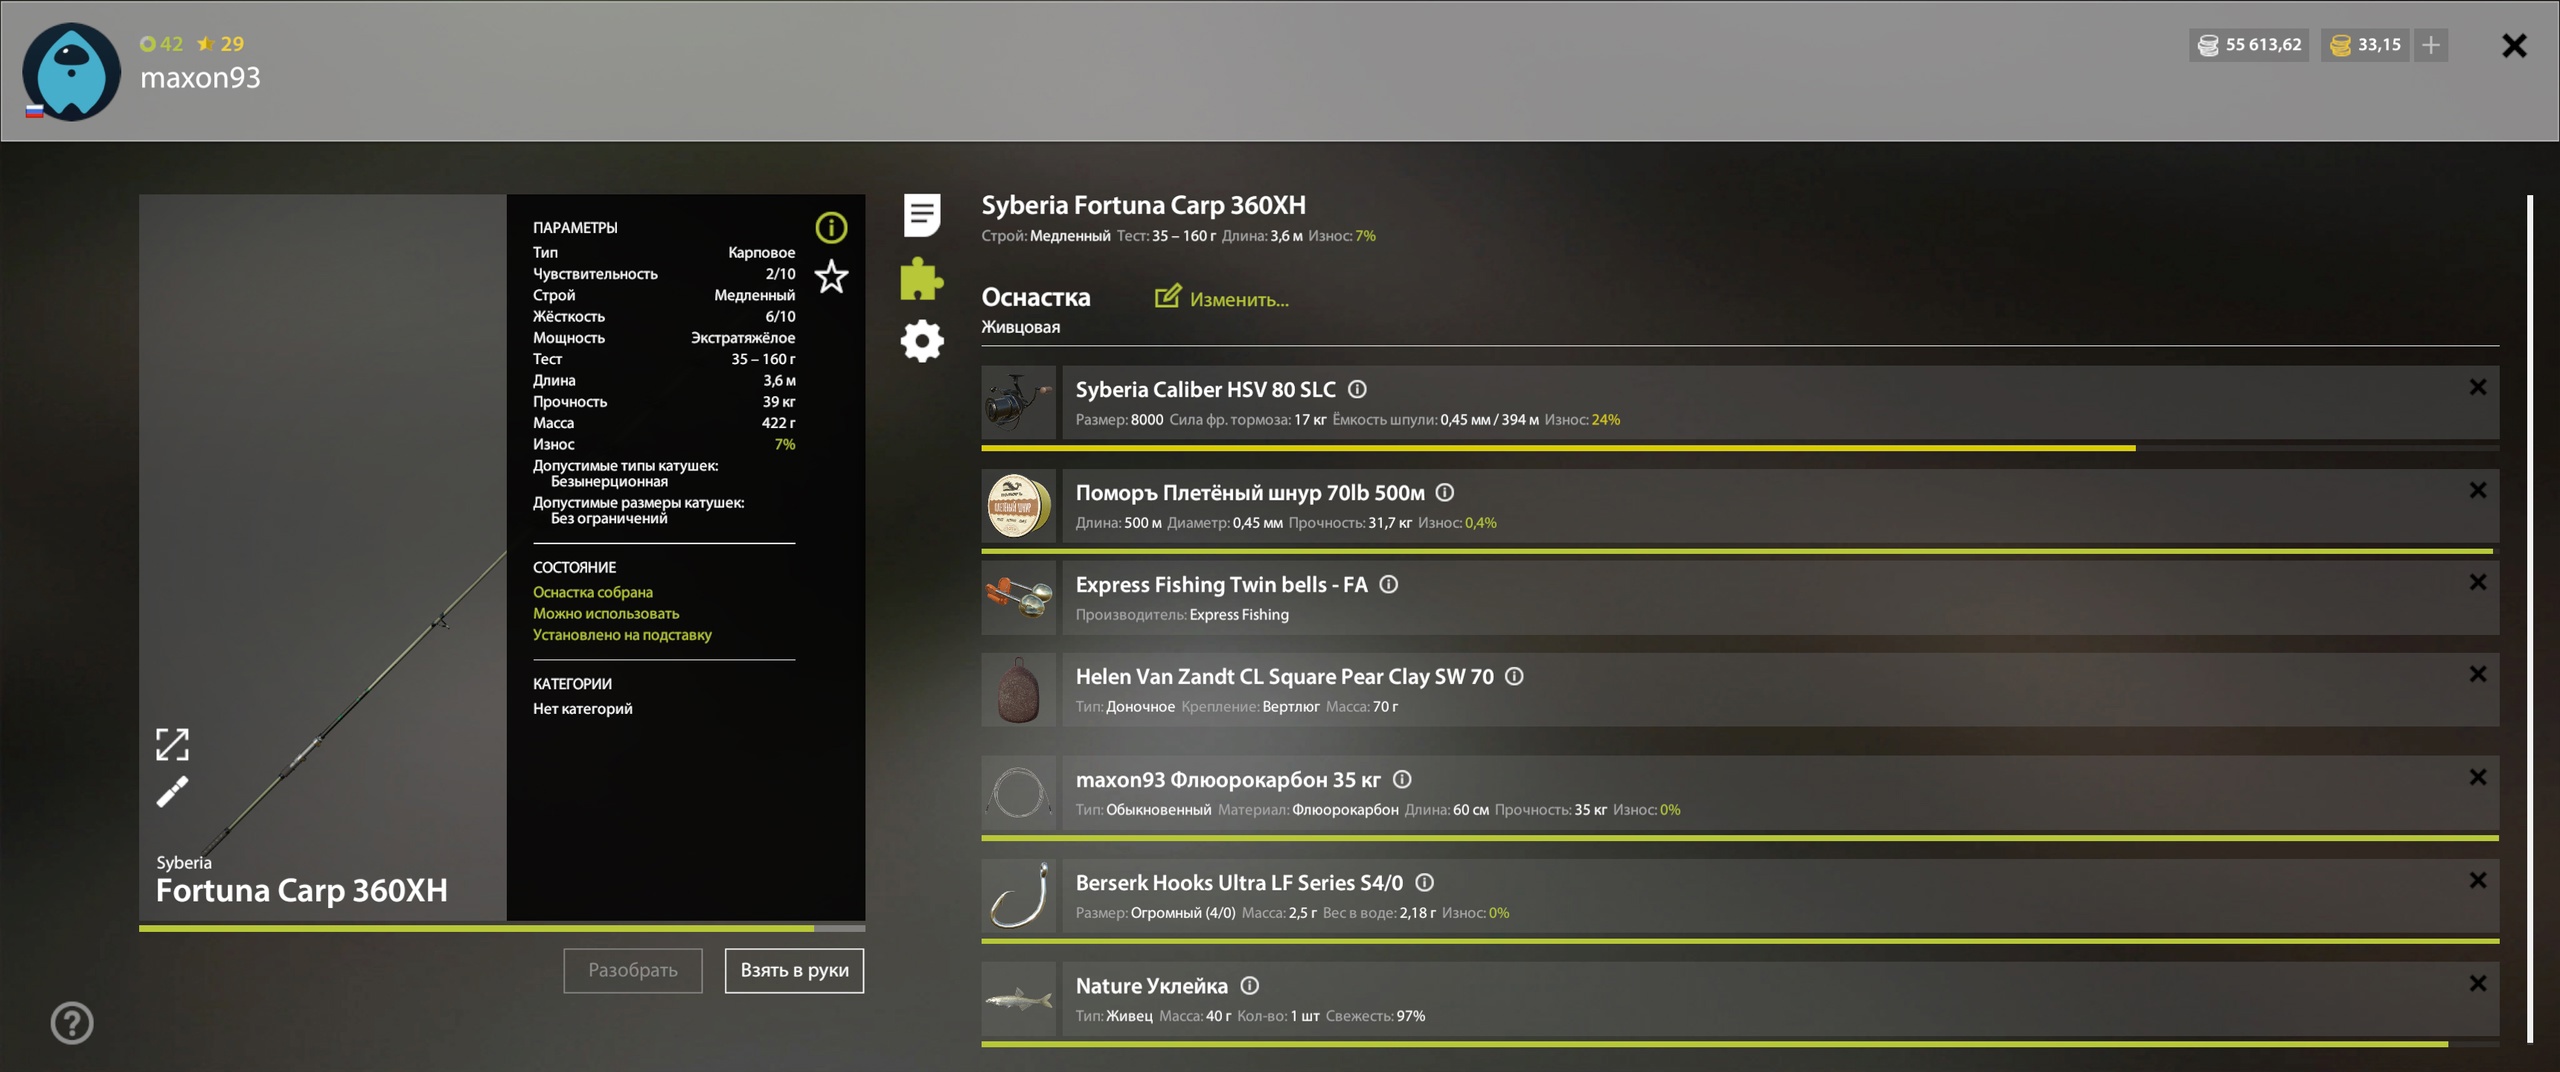Click the Взять в руки button
This screenshot has height=1072, width=2560.
click(x=794, y=970)
